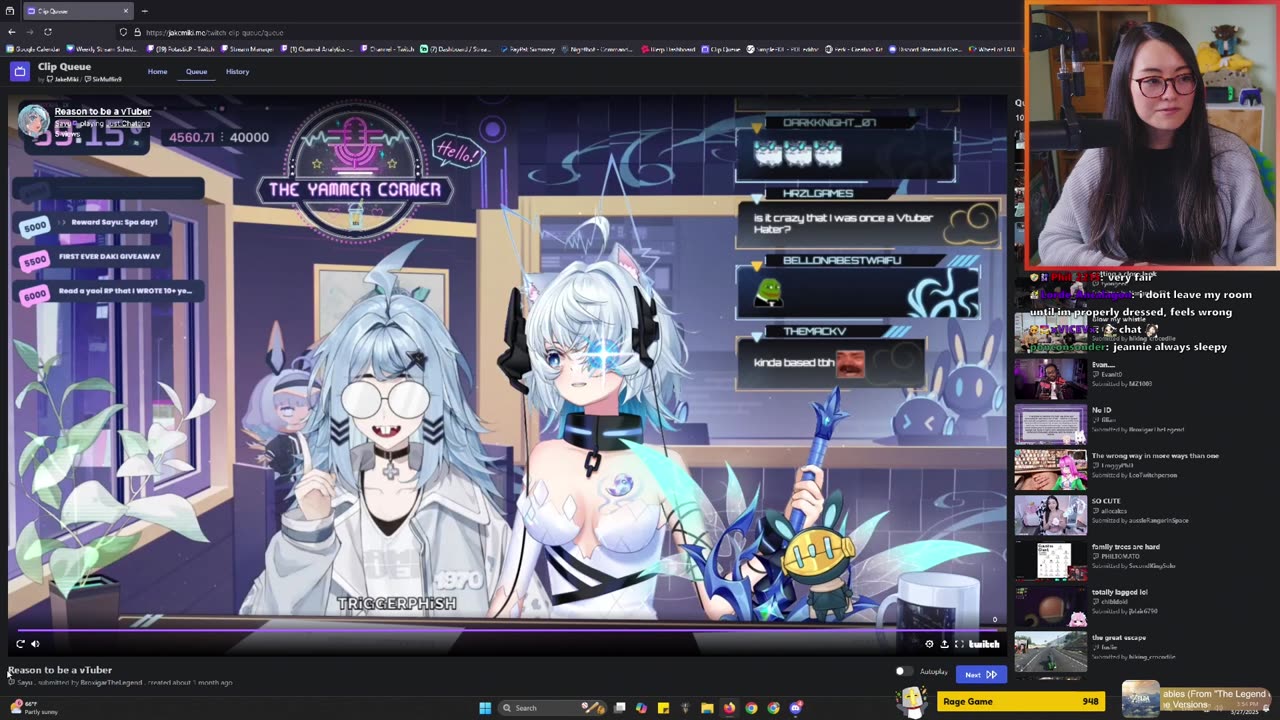
Task: Select the 'No ID' clip in queue
Action: (1050, 424)
